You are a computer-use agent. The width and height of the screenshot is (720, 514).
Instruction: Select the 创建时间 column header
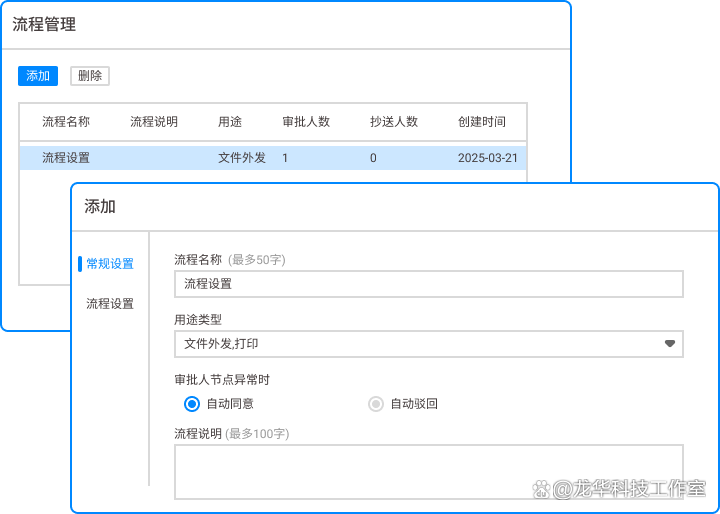pos(482,122)
